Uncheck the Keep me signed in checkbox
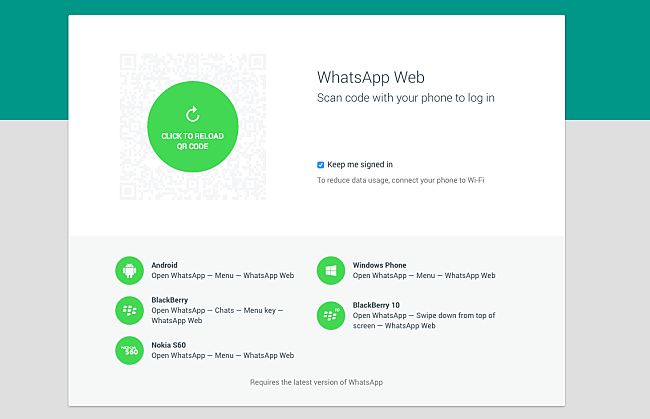Image resolution: width=650 pixels, height=419 pixels. [x=320, y=165]
